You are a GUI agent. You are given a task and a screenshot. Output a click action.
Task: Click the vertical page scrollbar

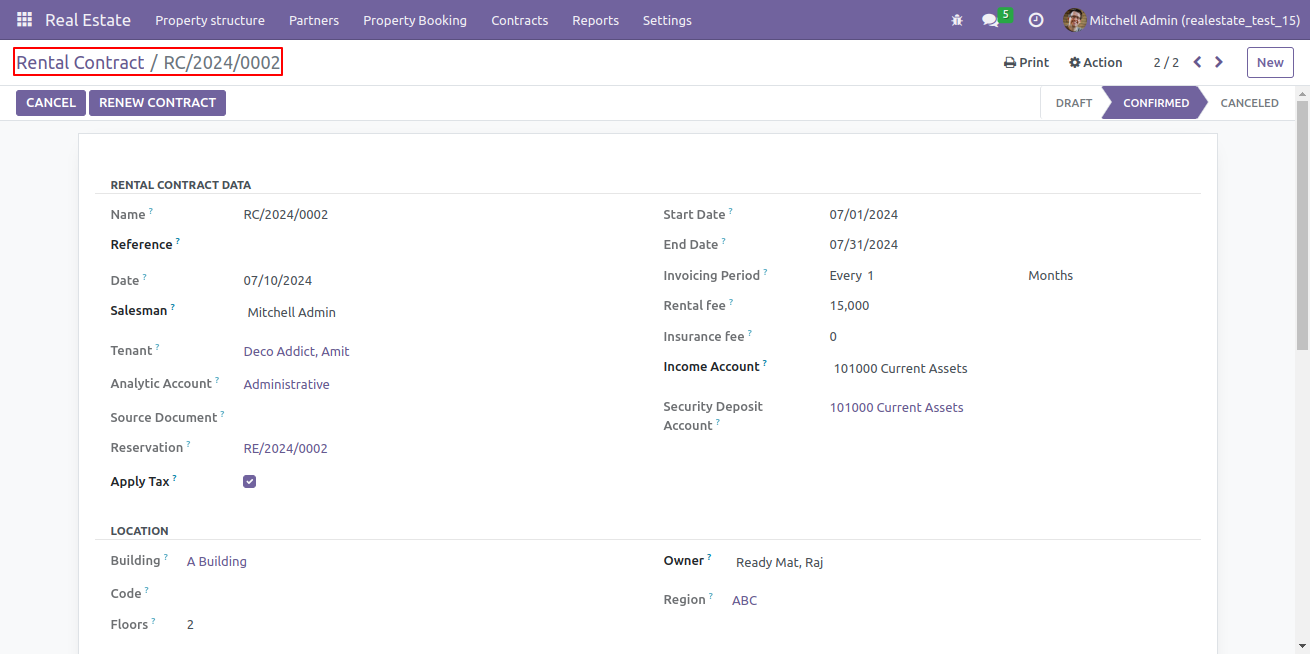coord(1302,225)
